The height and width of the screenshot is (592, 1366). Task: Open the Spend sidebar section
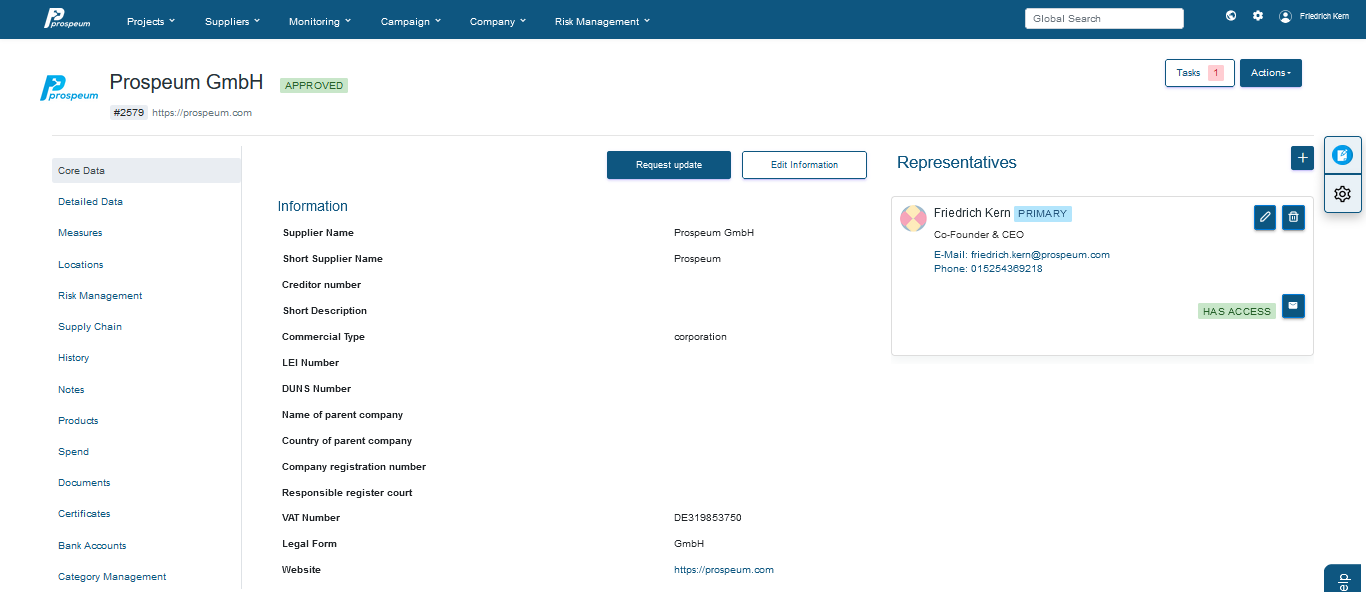(73, 452)
